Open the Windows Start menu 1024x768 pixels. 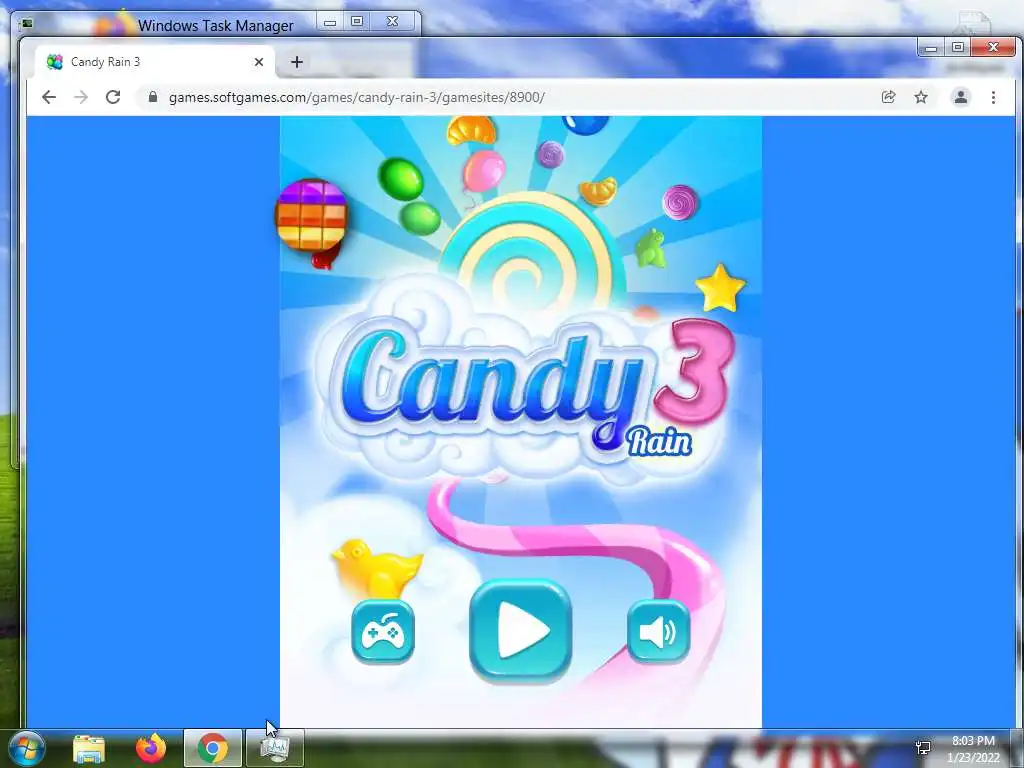(25, 748)
